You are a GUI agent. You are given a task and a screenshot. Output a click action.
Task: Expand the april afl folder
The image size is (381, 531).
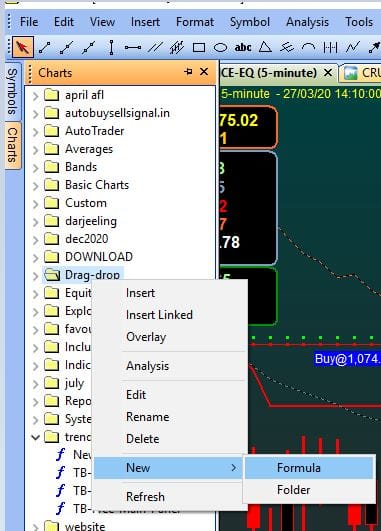(35, 96)
